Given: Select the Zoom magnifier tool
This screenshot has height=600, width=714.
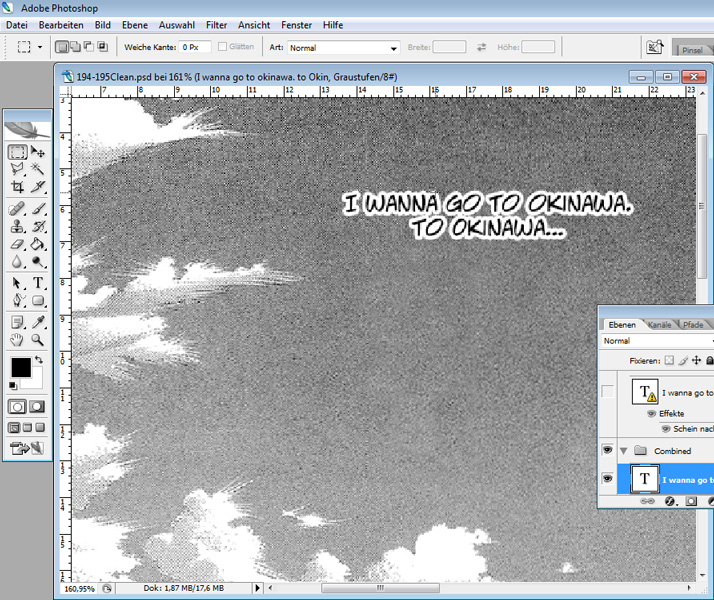Looking at the screenshot, I should (x=38, y=340).
